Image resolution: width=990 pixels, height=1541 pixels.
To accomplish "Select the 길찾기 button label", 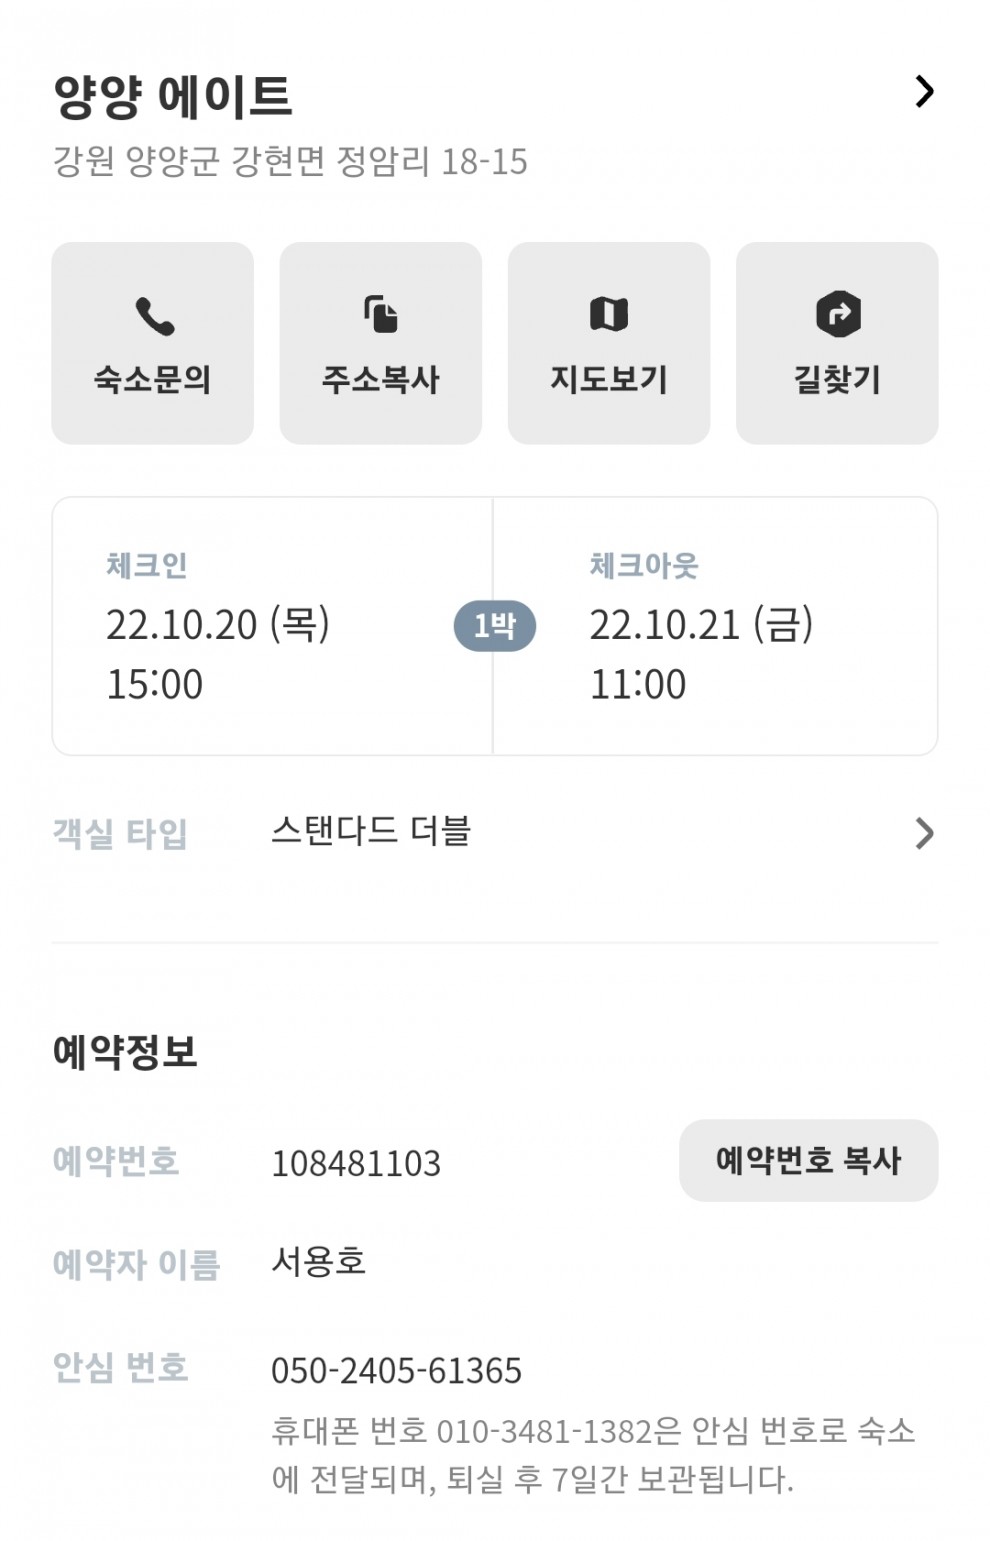I will point(838,379).
